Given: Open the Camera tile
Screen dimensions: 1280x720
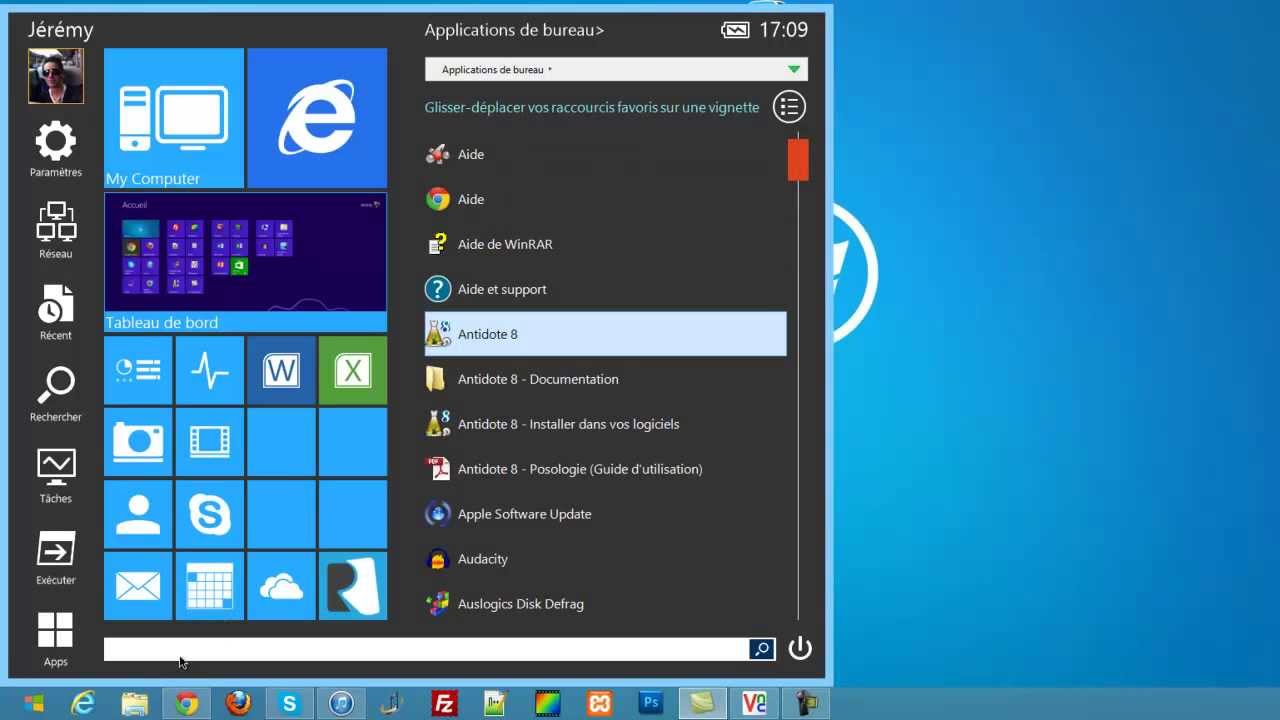Looking at the screenshot, I should point(138,442).
